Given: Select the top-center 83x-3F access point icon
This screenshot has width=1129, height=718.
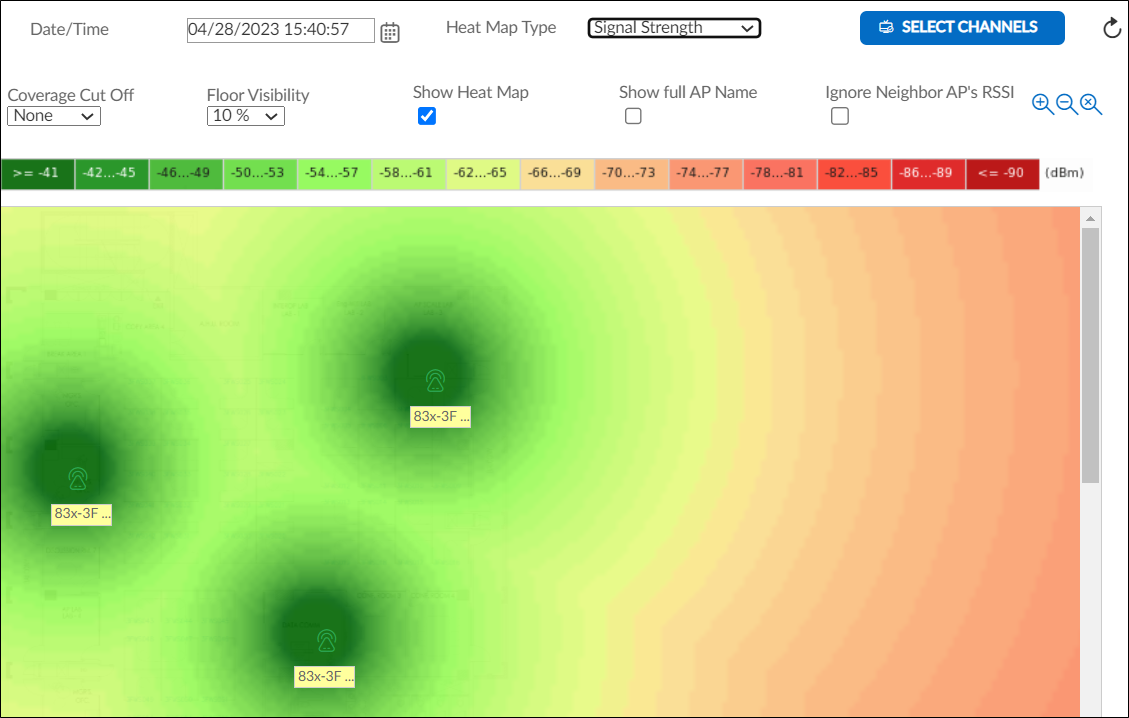Looking at the screenshot, I should click(x=434, y=380).
